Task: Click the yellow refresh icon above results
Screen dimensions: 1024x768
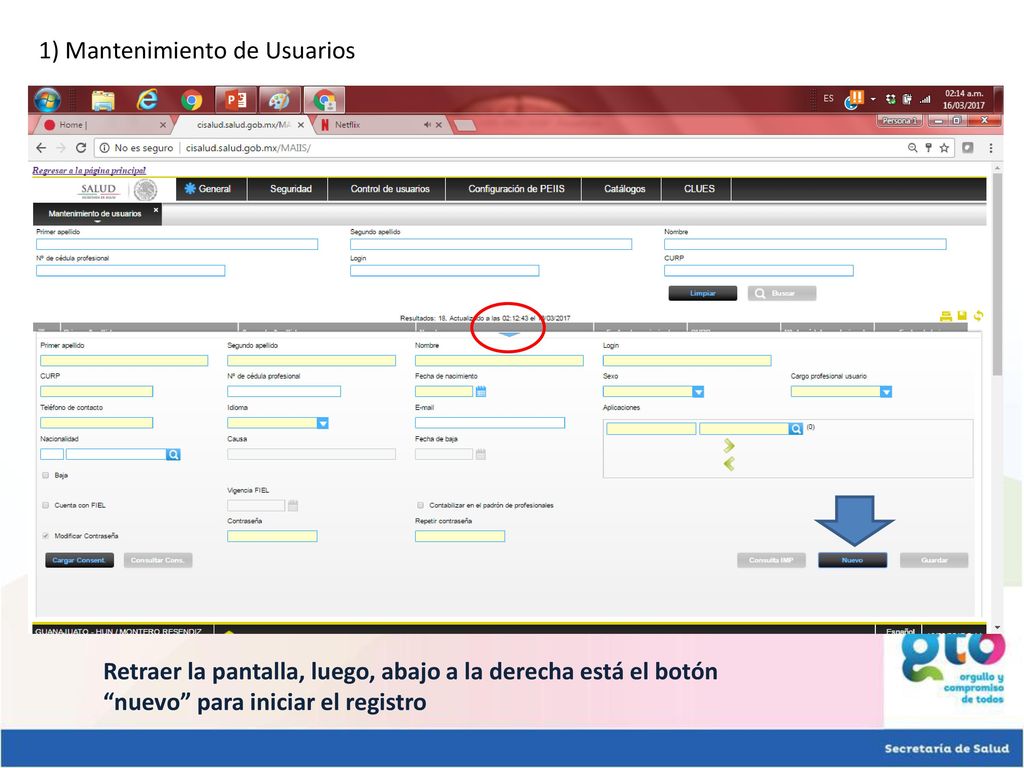Action: (978, 315)
